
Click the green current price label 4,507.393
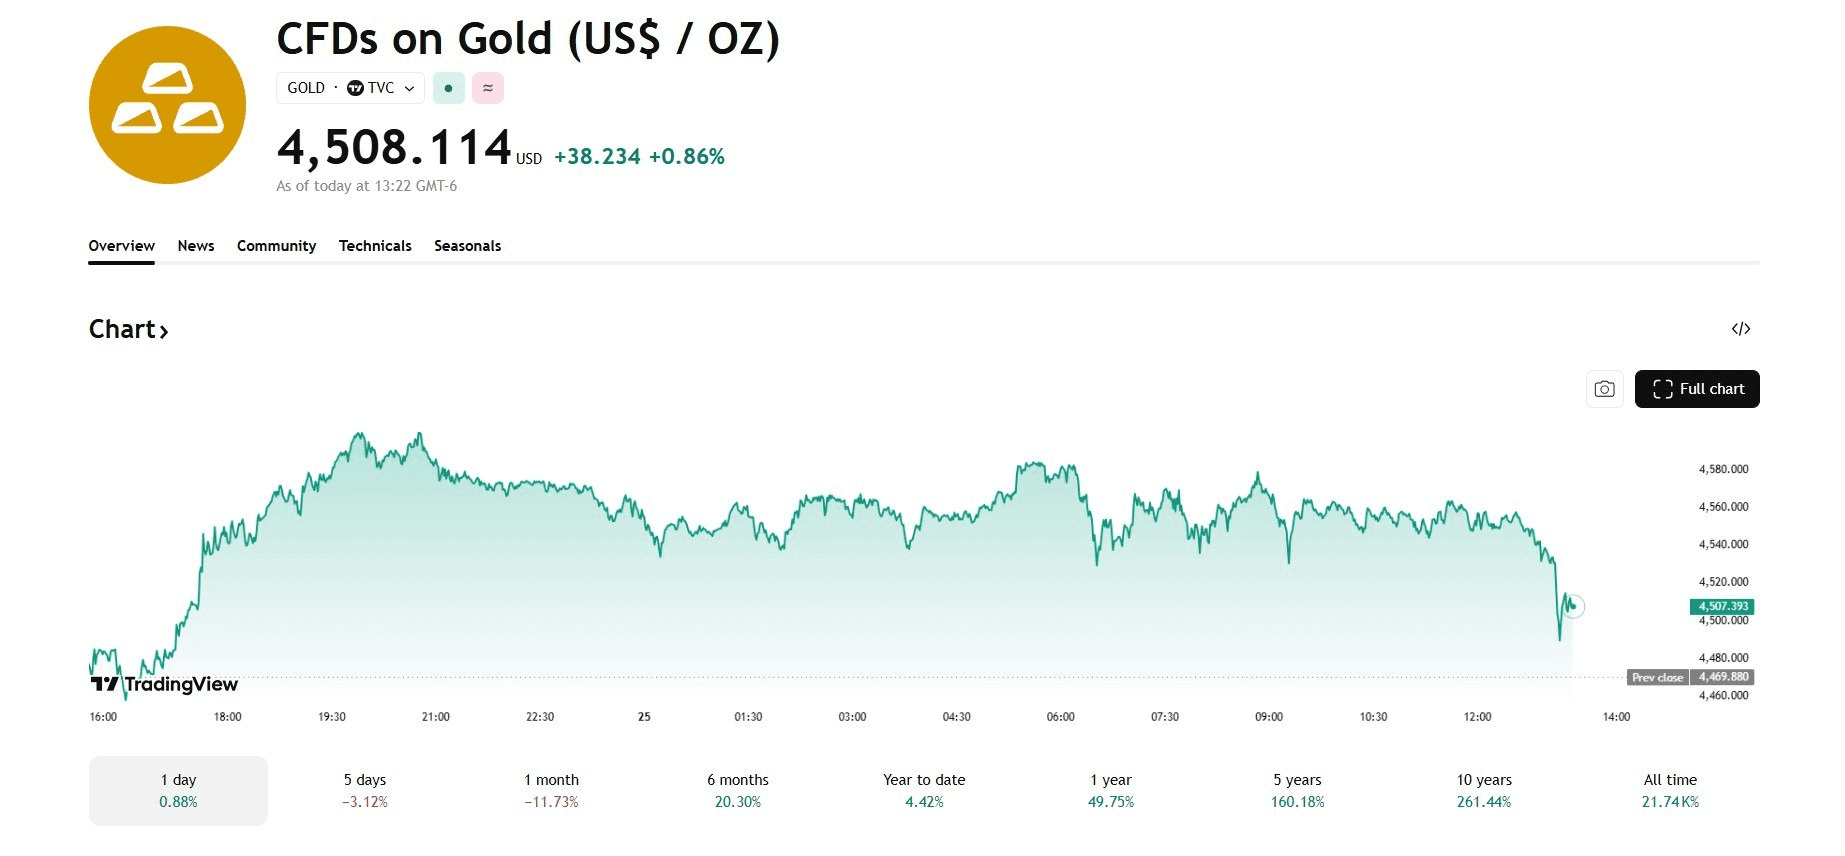pyautogui.click(x=1721, y=606)
